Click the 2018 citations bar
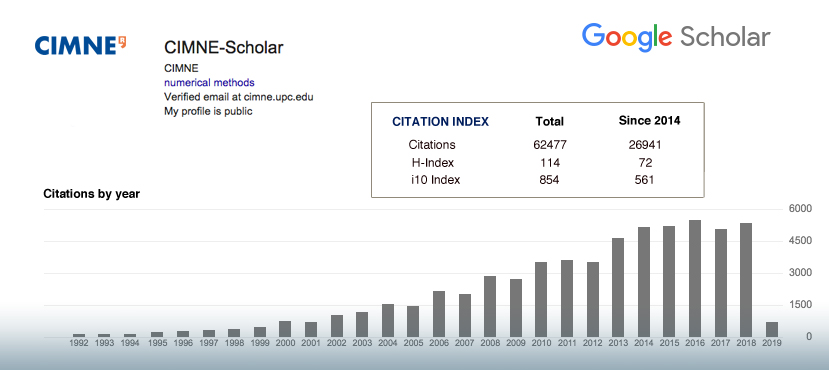The width and height of the screenshot is (829, 370). pyautogui.click(x=745, y=280)
